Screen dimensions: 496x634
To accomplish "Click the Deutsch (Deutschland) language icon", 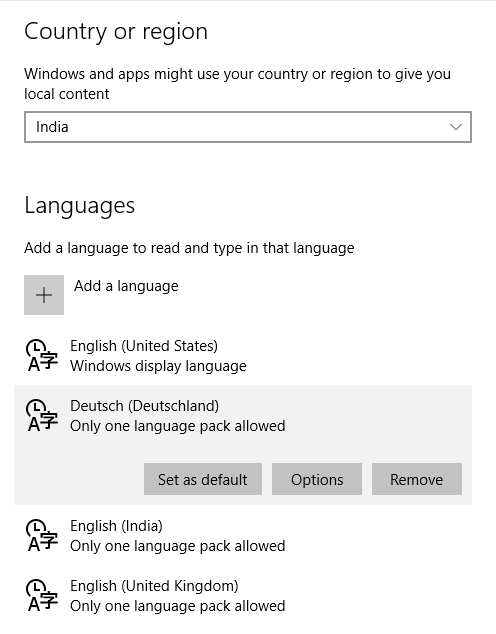I will coord(42,415).
